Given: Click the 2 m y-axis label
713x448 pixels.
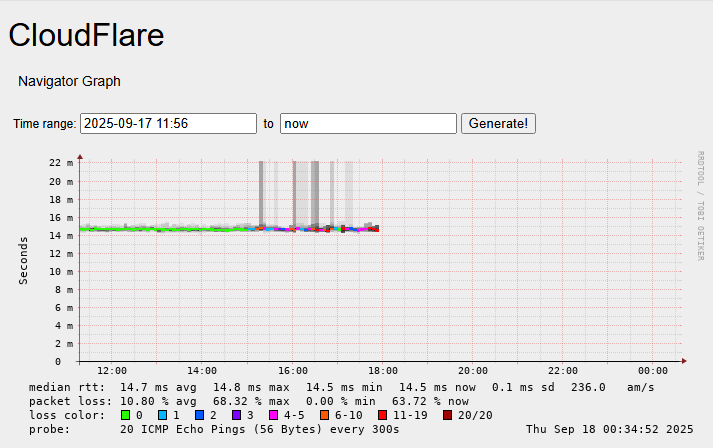Looking at the screenshot, I should pos(64,344).
